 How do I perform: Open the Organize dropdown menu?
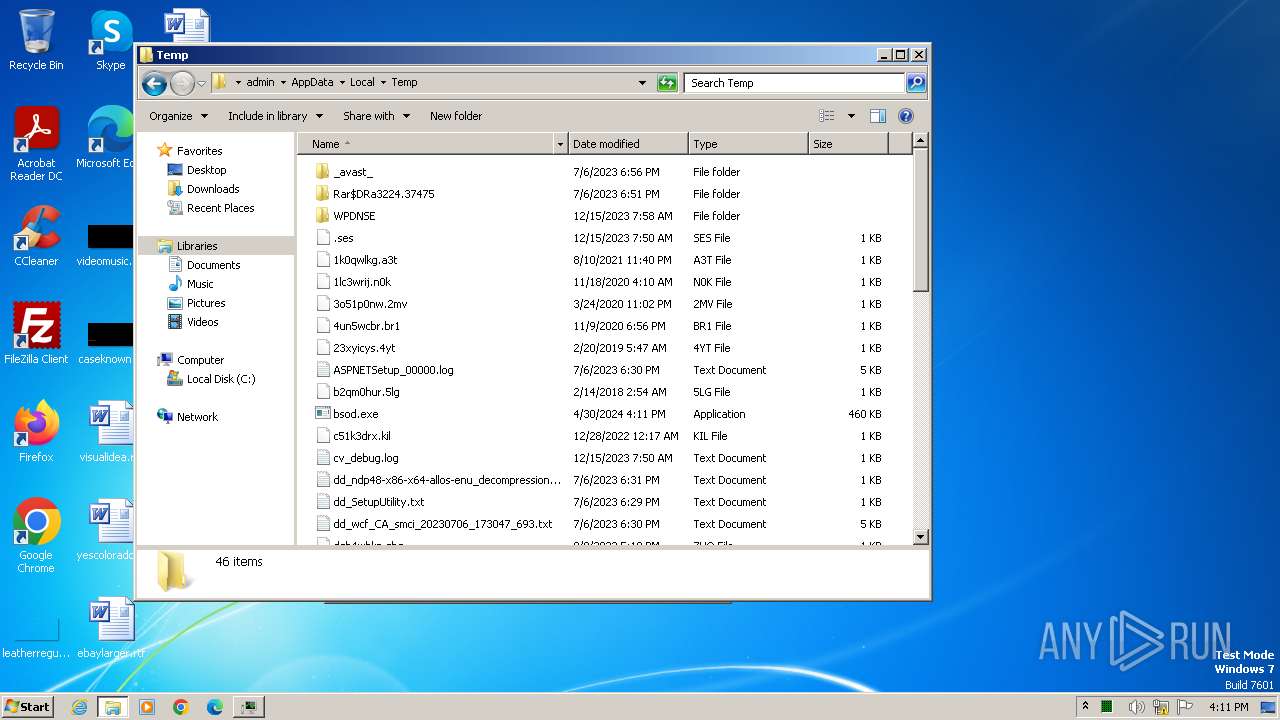click(x=178, y=116)
